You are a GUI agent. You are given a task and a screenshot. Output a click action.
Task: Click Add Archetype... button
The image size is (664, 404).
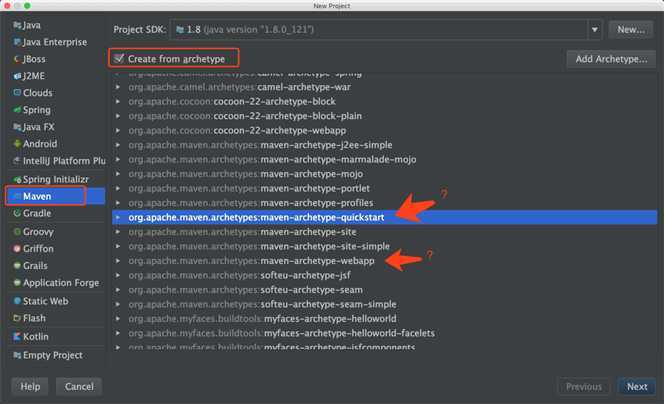point(611,59)
